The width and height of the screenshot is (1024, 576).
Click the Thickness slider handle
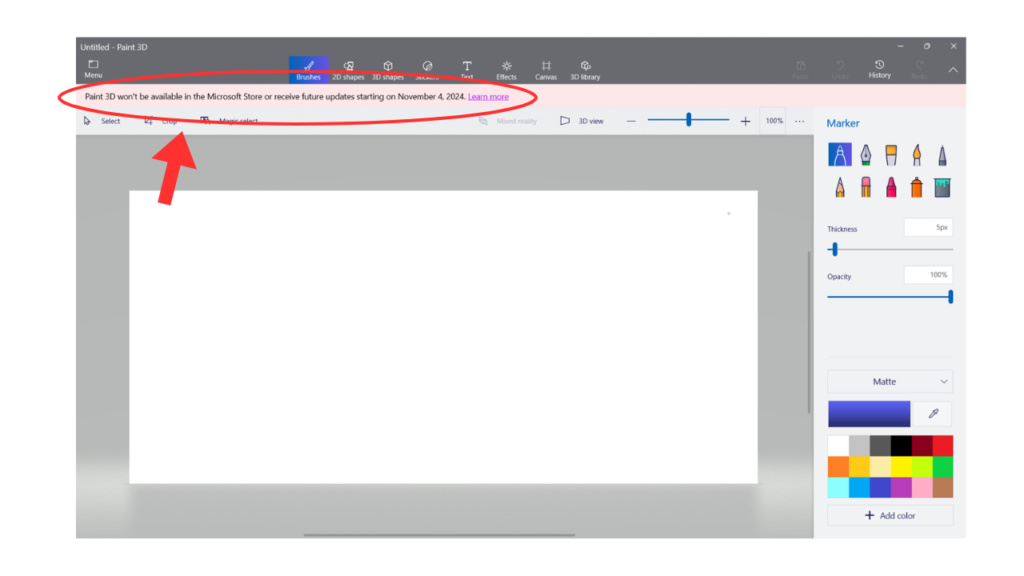tap(834, 249)
